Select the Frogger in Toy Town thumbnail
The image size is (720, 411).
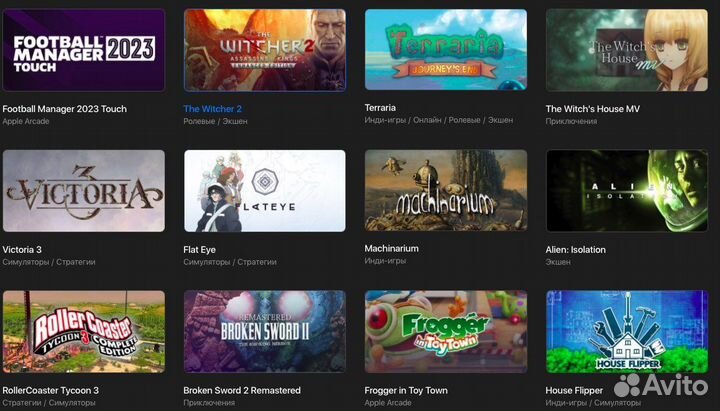446,331
